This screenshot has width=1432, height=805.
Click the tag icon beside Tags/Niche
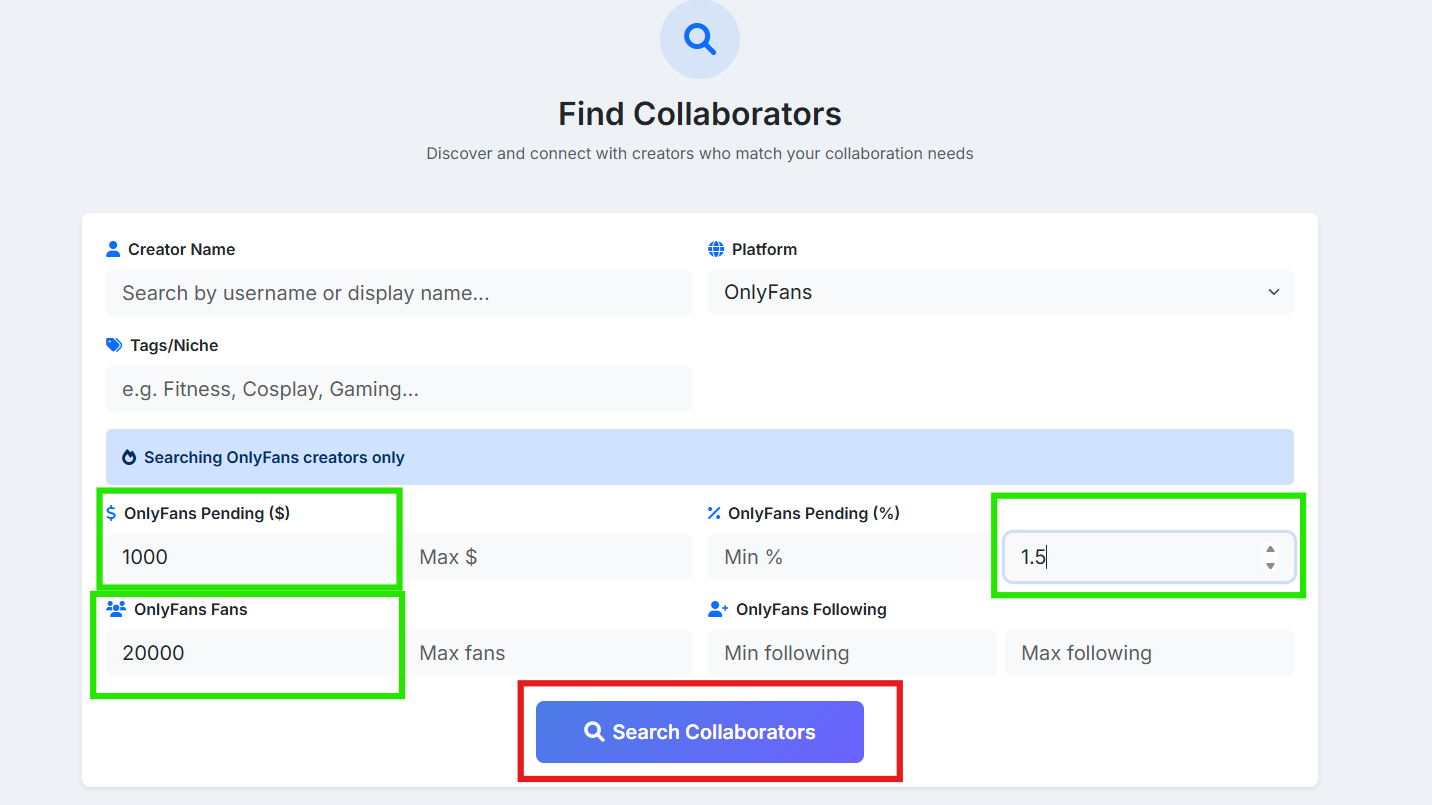point(113,344)
